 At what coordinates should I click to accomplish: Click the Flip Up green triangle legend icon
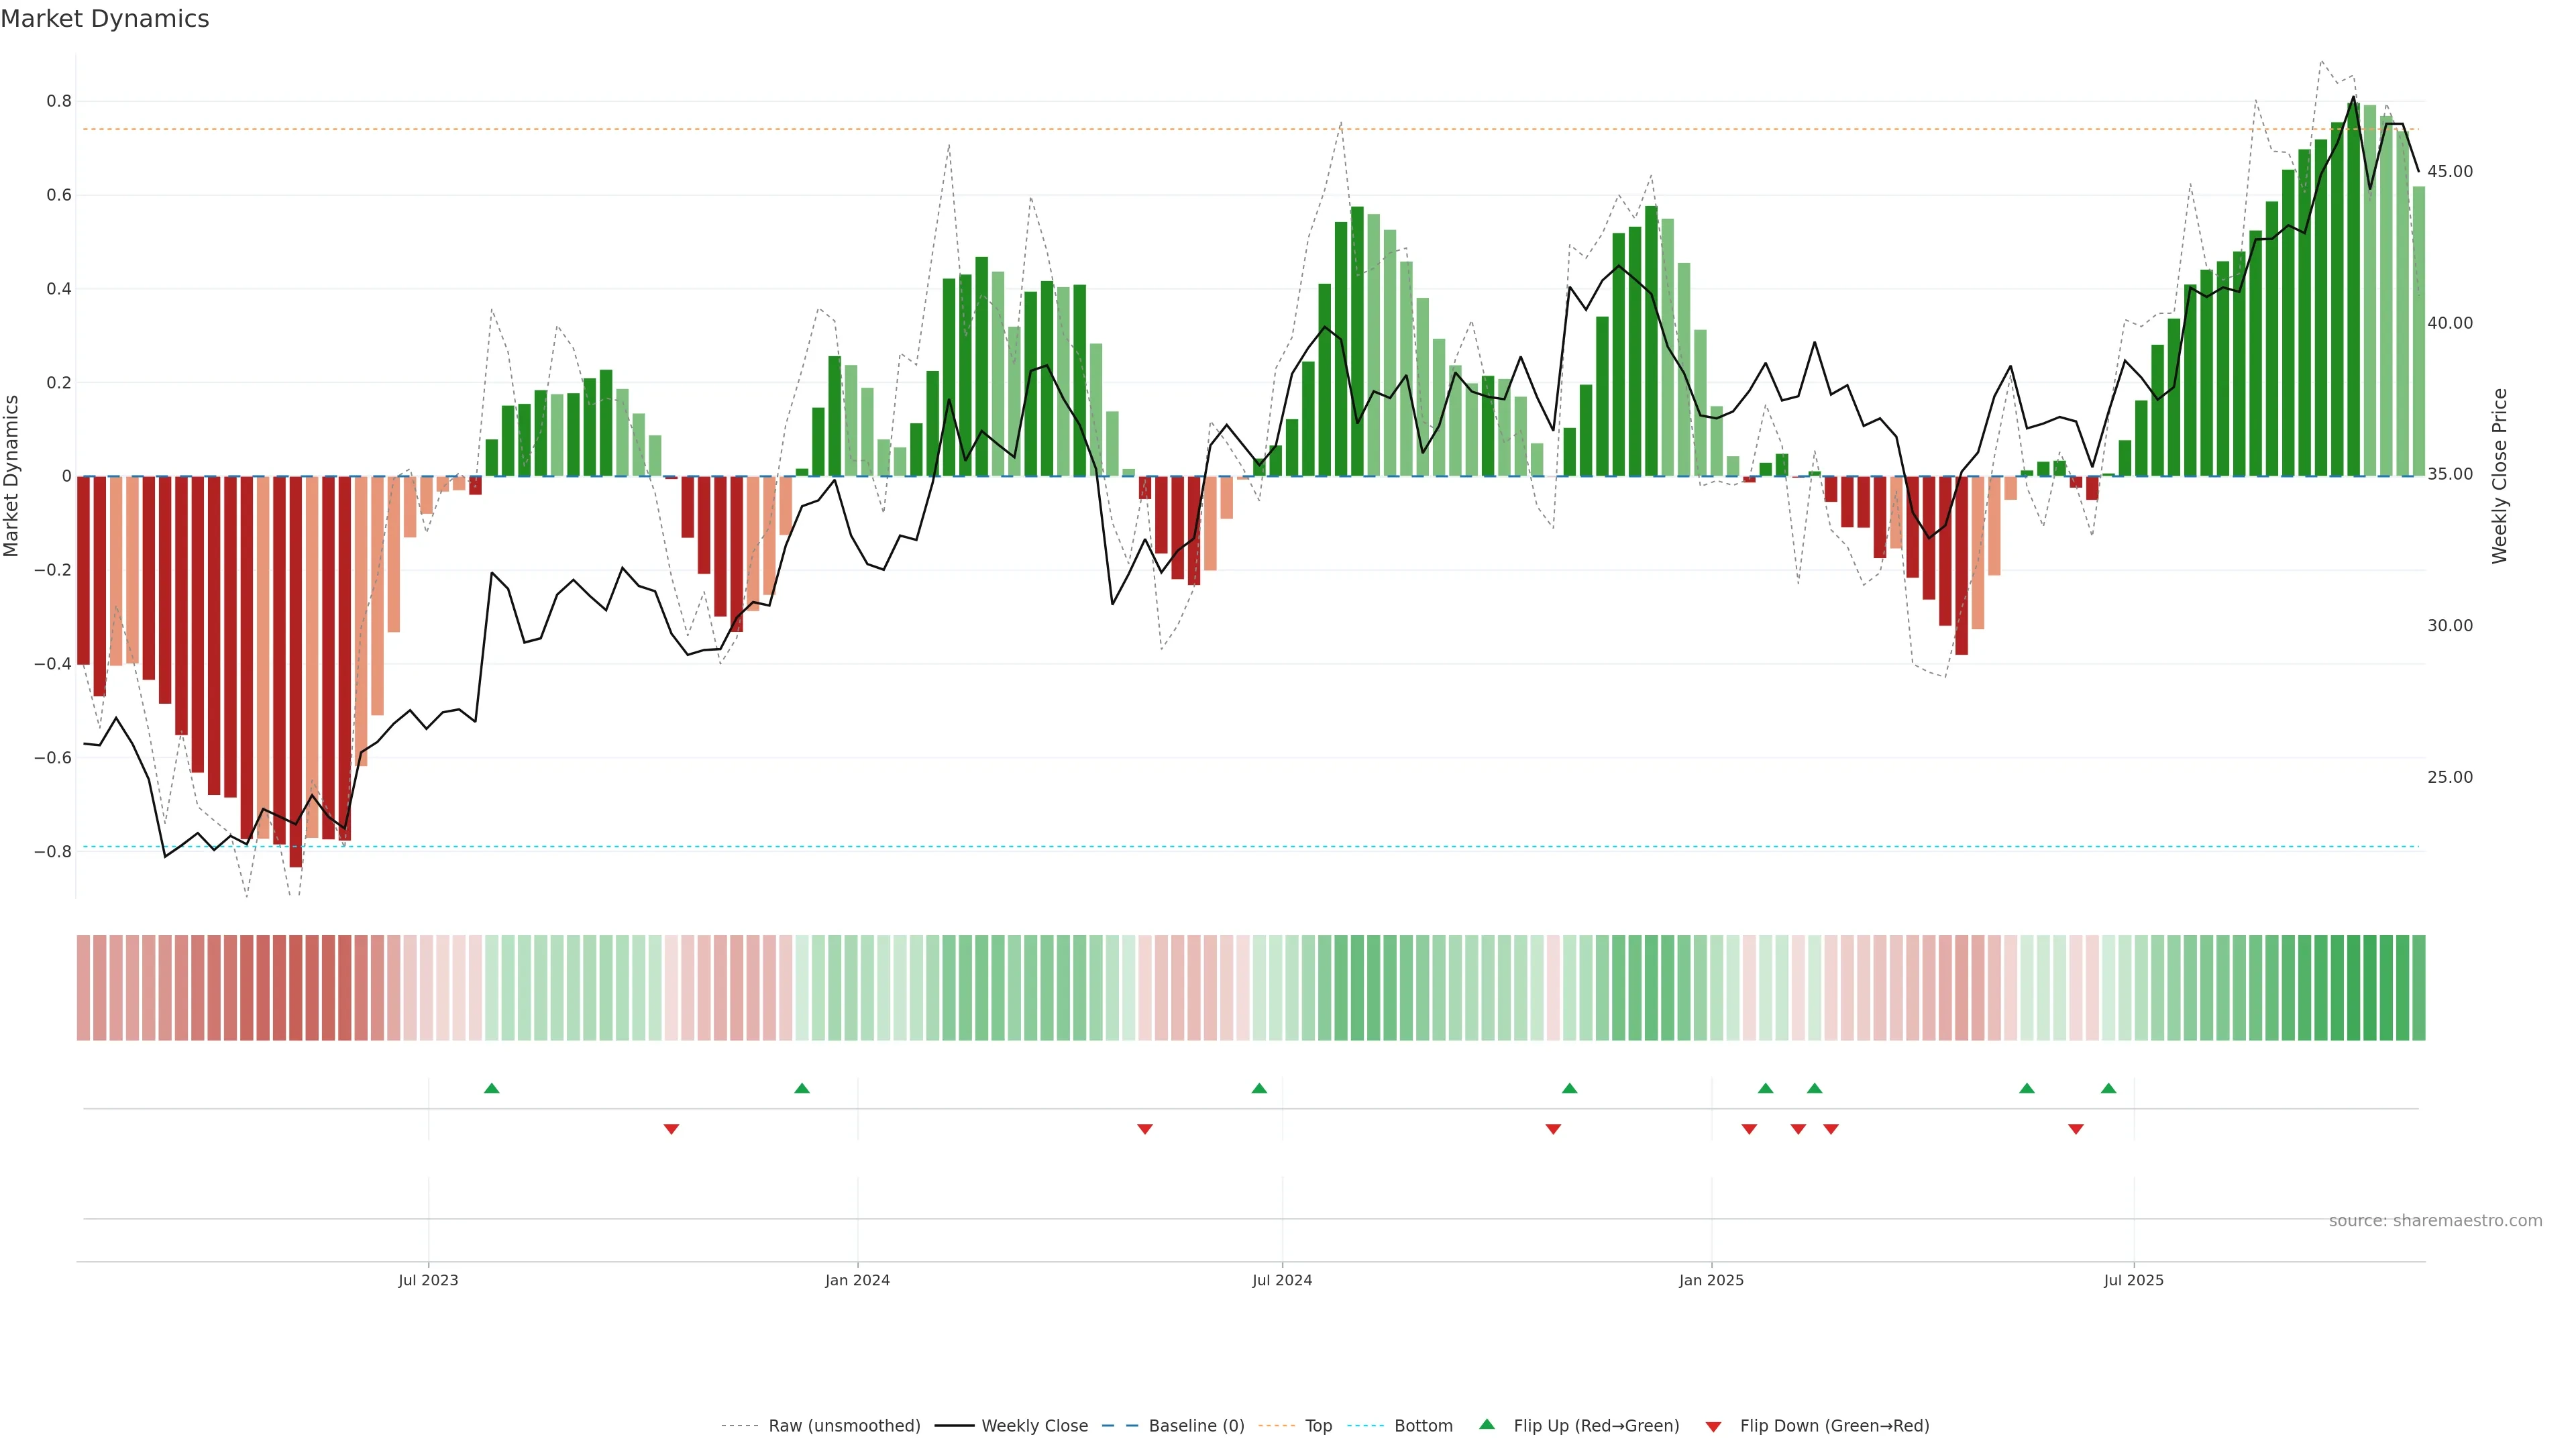[x=1487, y=1424]
